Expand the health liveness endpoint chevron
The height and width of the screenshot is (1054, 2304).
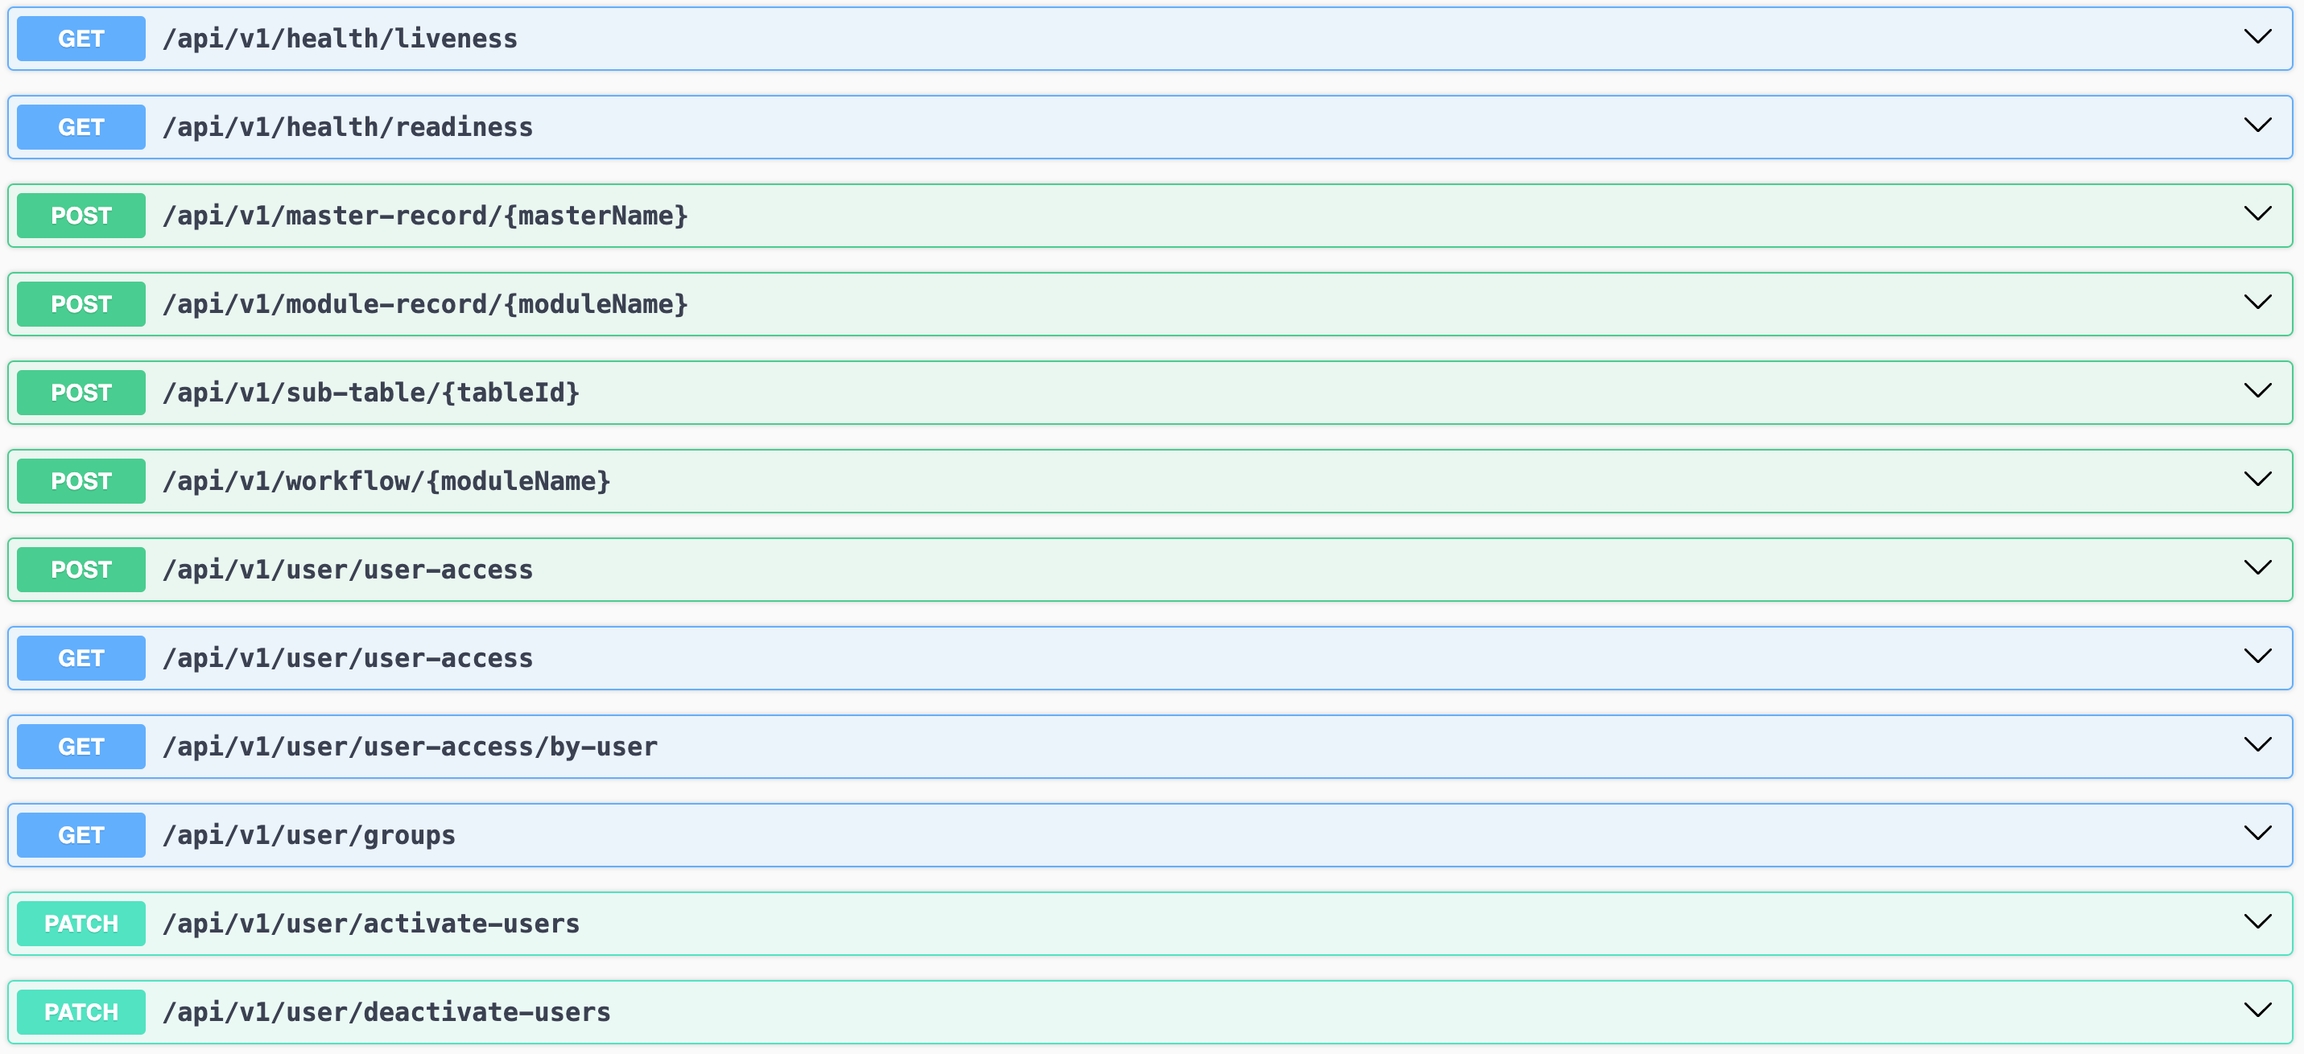click(2257, 38)
